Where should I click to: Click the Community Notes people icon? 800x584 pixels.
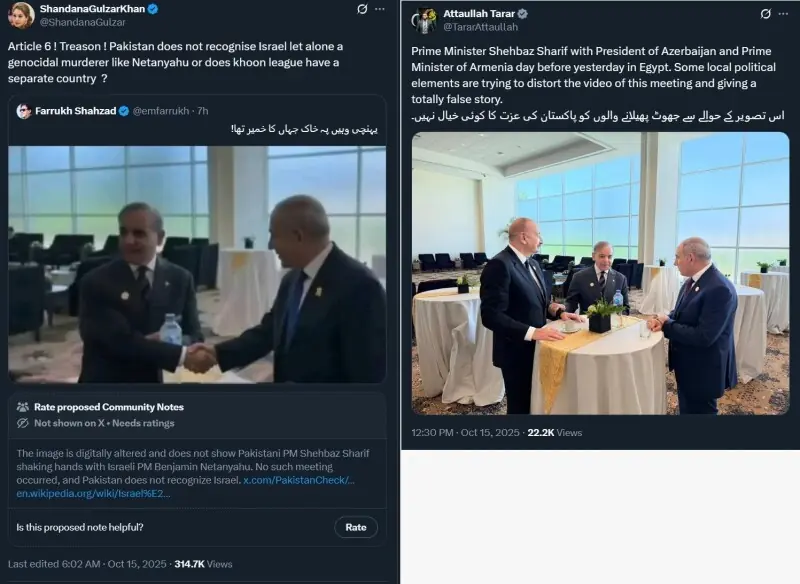[x=23, y=407]
